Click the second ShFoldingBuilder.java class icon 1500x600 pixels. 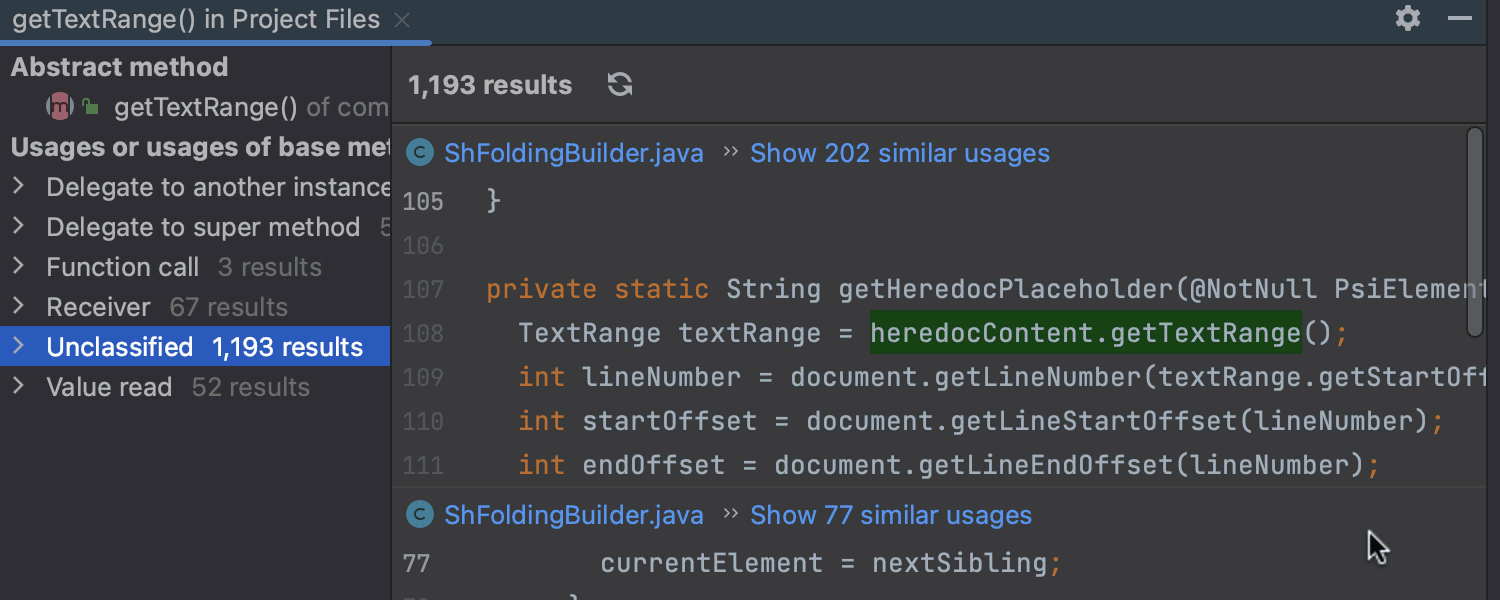(x=421, y=515)
